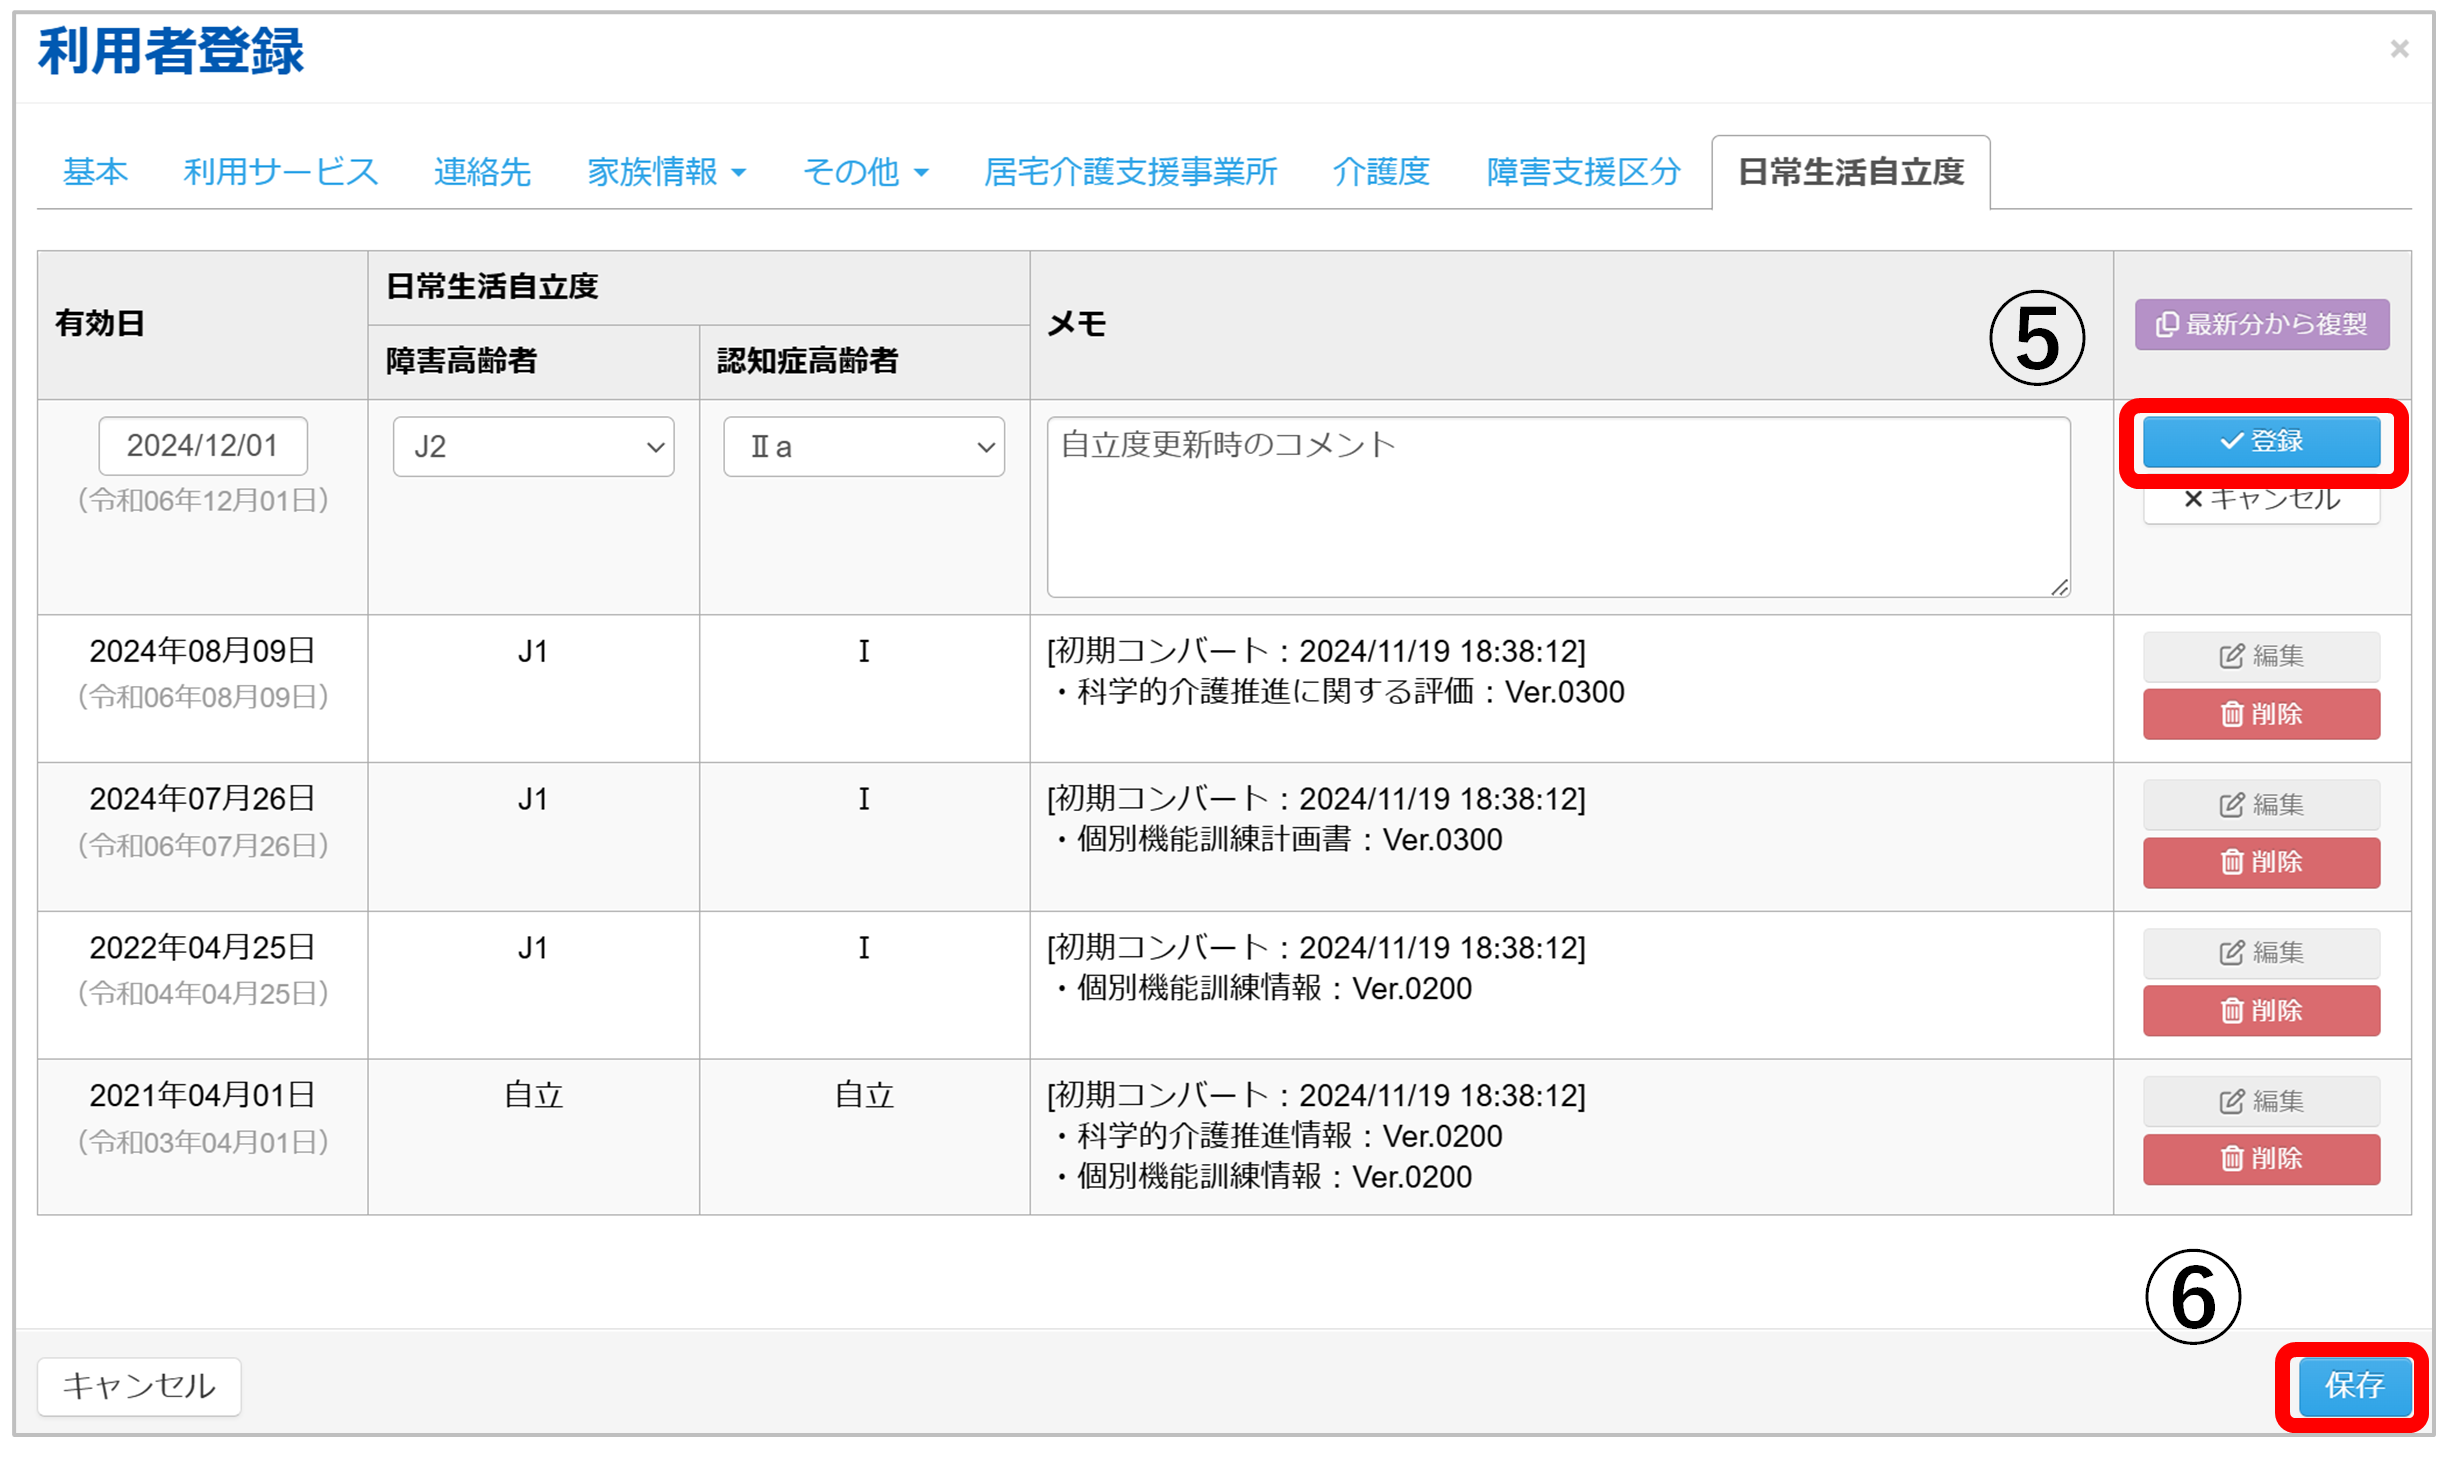Click the 有効日 date field 2024/12/01
Image resolution: width=2453 pixels, height=1457 pixels.
point(202,446)
